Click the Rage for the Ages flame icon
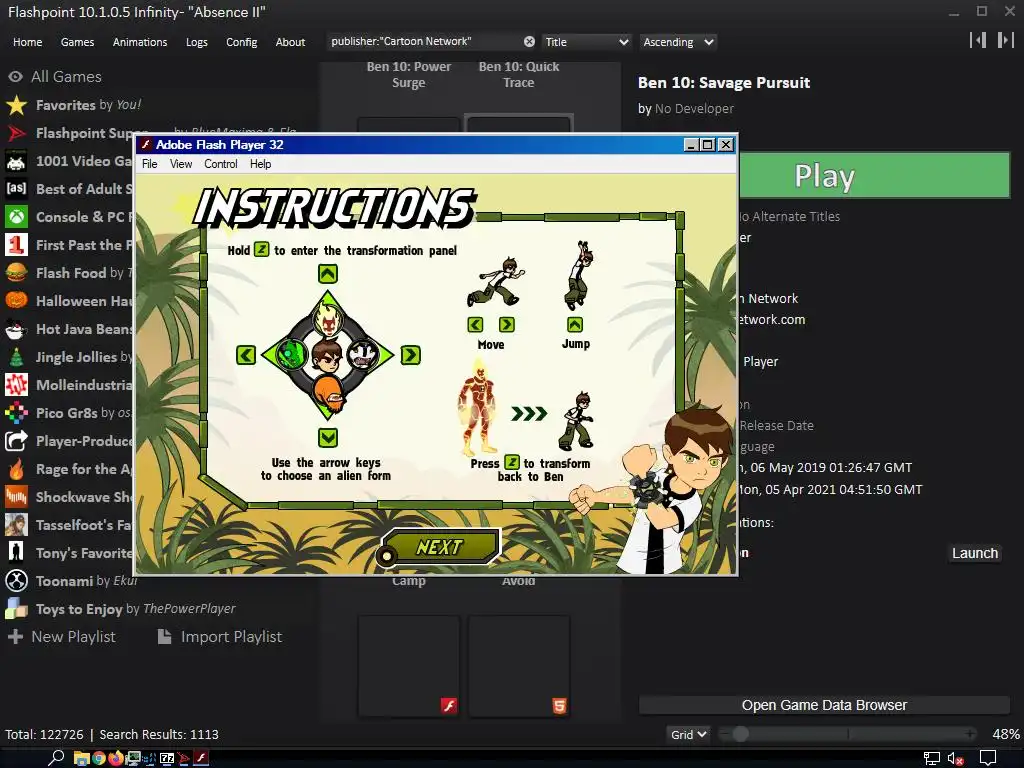Screen dimensions: 1024x768 [x=16, y=470]
